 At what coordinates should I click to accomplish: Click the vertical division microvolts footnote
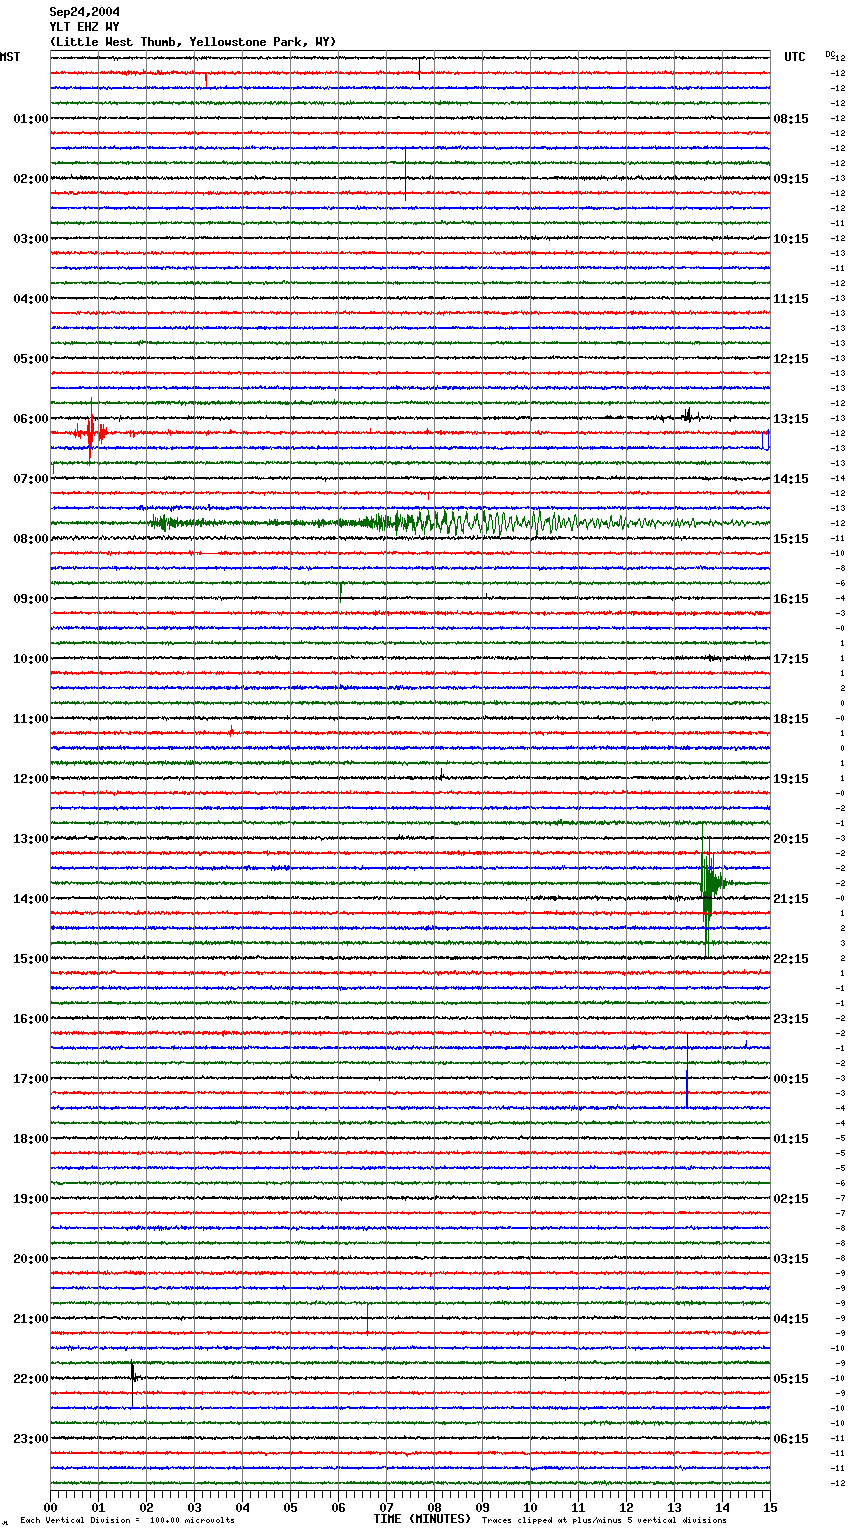point(127,1520)
